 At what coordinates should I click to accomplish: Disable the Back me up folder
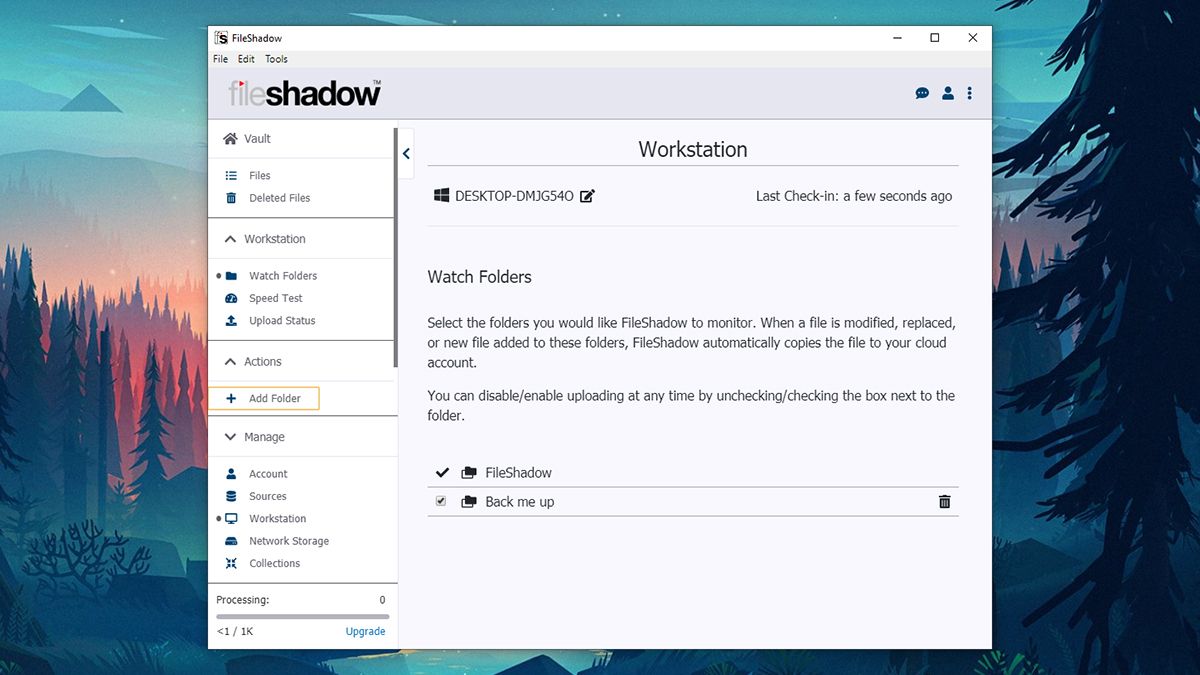441,501
